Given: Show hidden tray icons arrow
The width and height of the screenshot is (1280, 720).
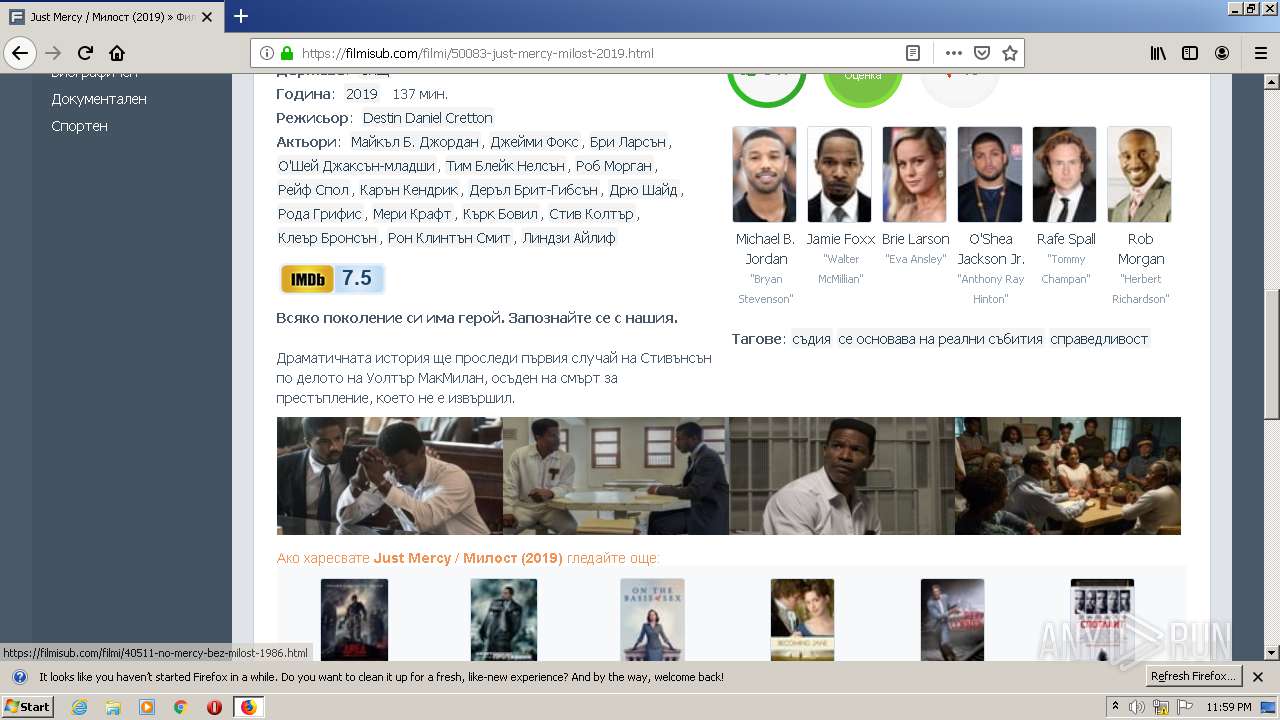Looking at the screenshot, I should click(1115, 707).
